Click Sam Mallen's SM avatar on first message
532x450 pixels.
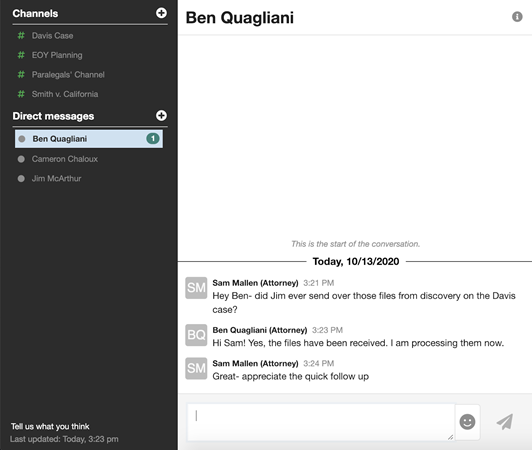pos(196,288)
